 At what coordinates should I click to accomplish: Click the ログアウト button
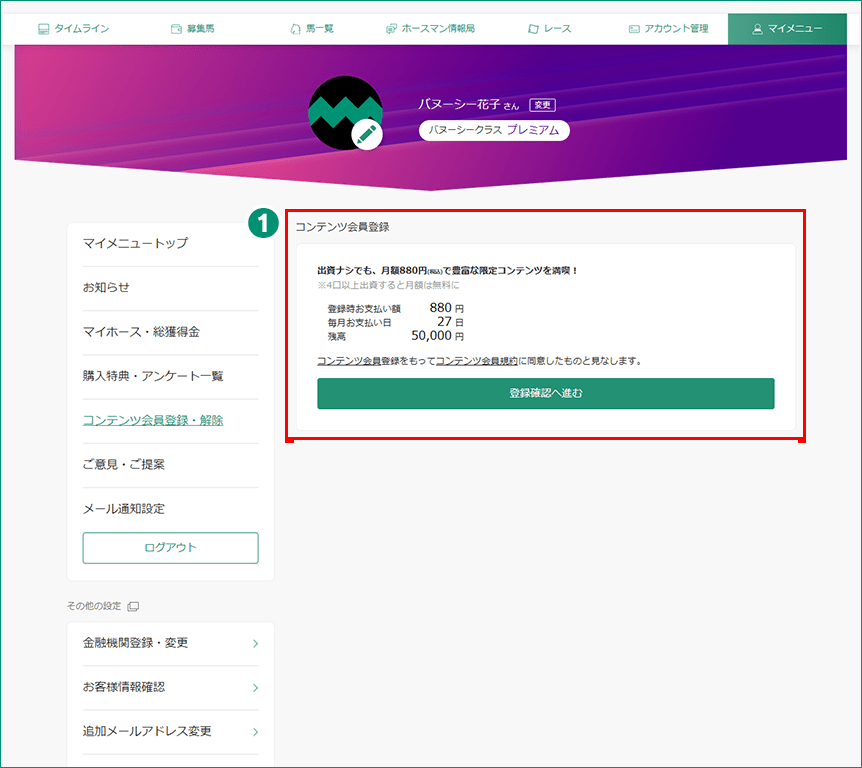tap(170, 548)
